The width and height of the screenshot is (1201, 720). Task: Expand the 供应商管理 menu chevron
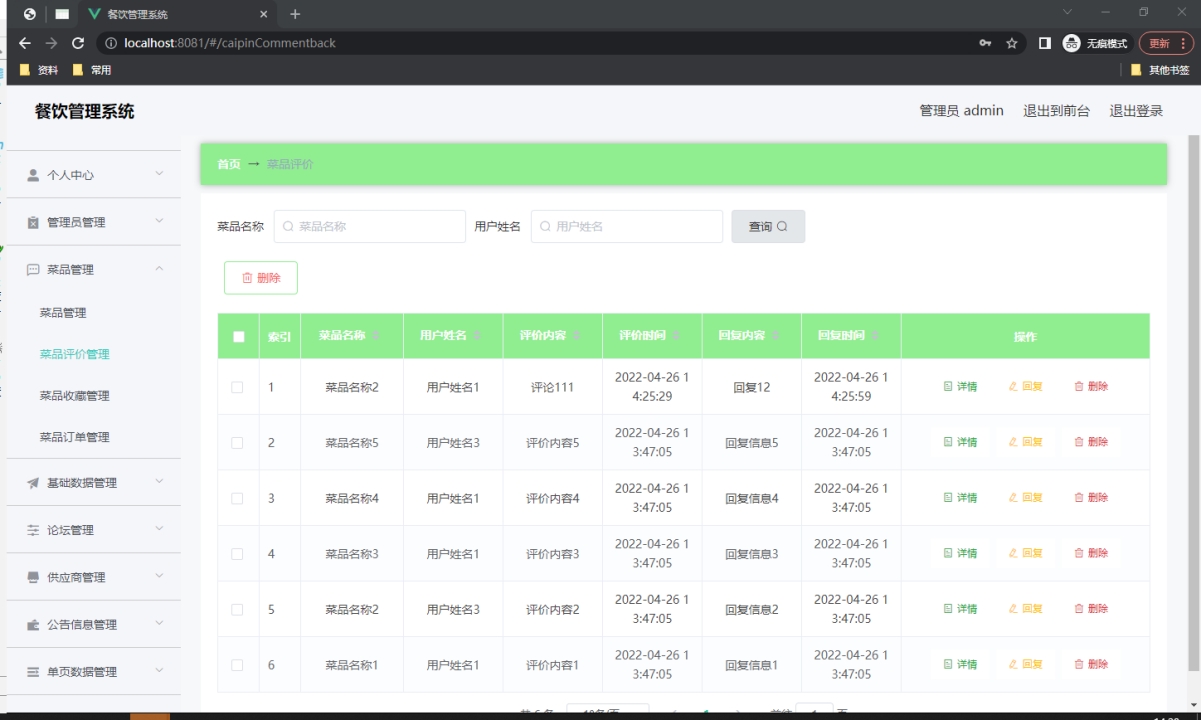159,577
